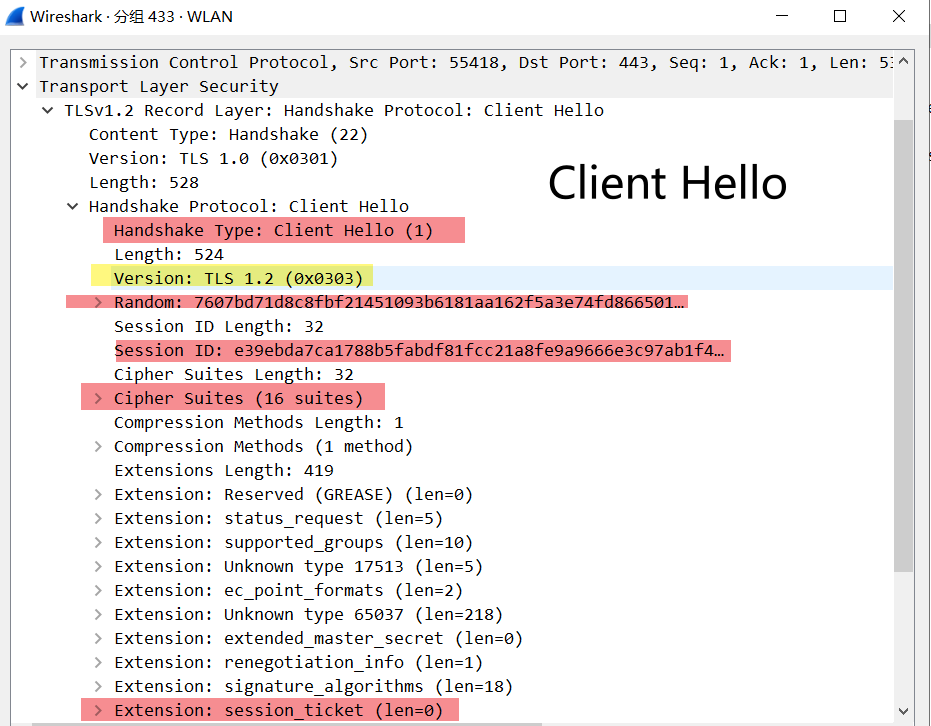Click the scrollbar up arrow
931x726 pixels.
(904, 62)
